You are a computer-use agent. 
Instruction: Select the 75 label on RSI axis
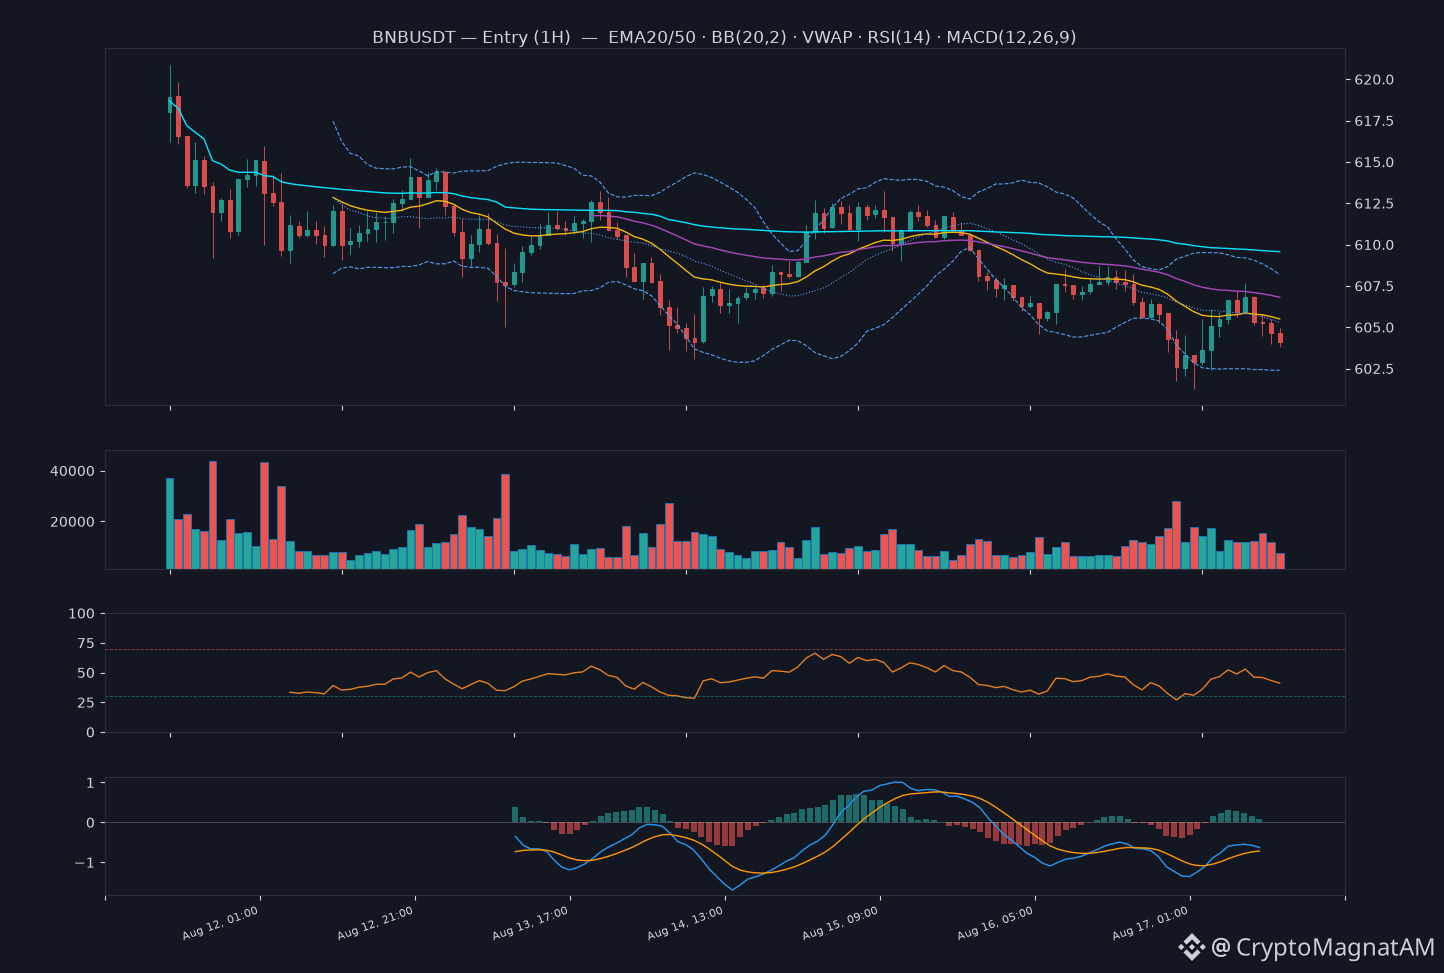pyautogui.click(x=86, y=644)
